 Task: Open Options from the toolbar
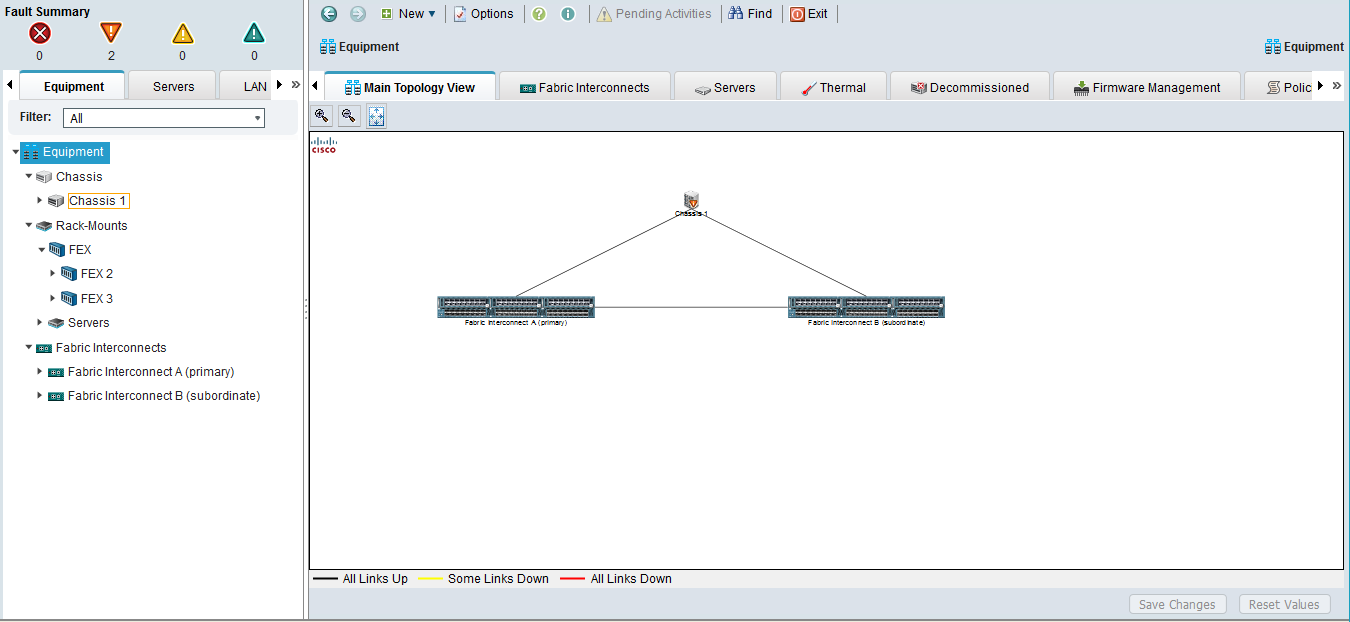click(x=483, y=14)
